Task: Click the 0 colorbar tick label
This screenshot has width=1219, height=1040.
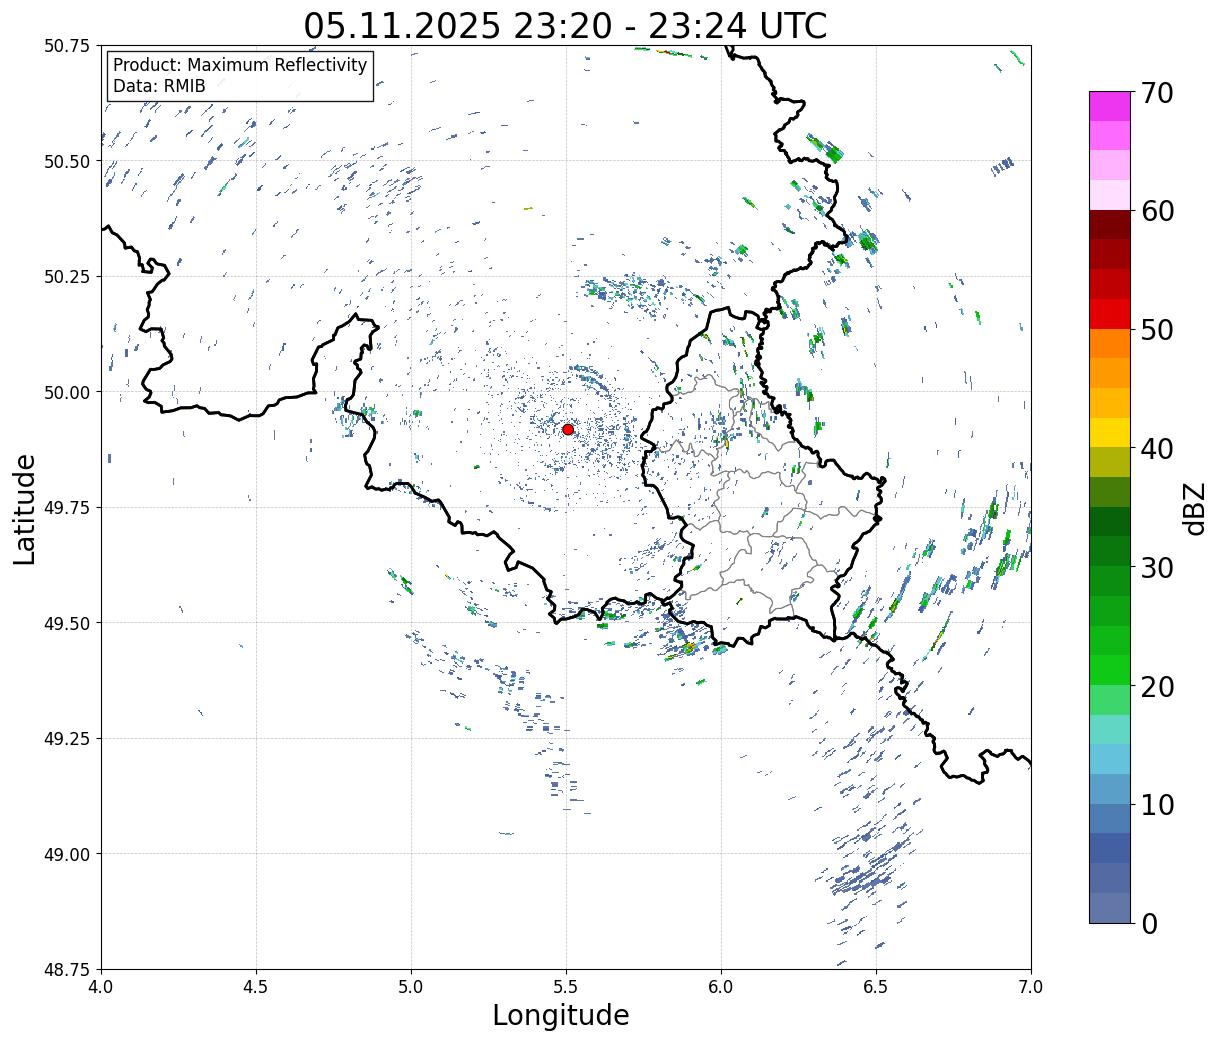Action: 1148,923
